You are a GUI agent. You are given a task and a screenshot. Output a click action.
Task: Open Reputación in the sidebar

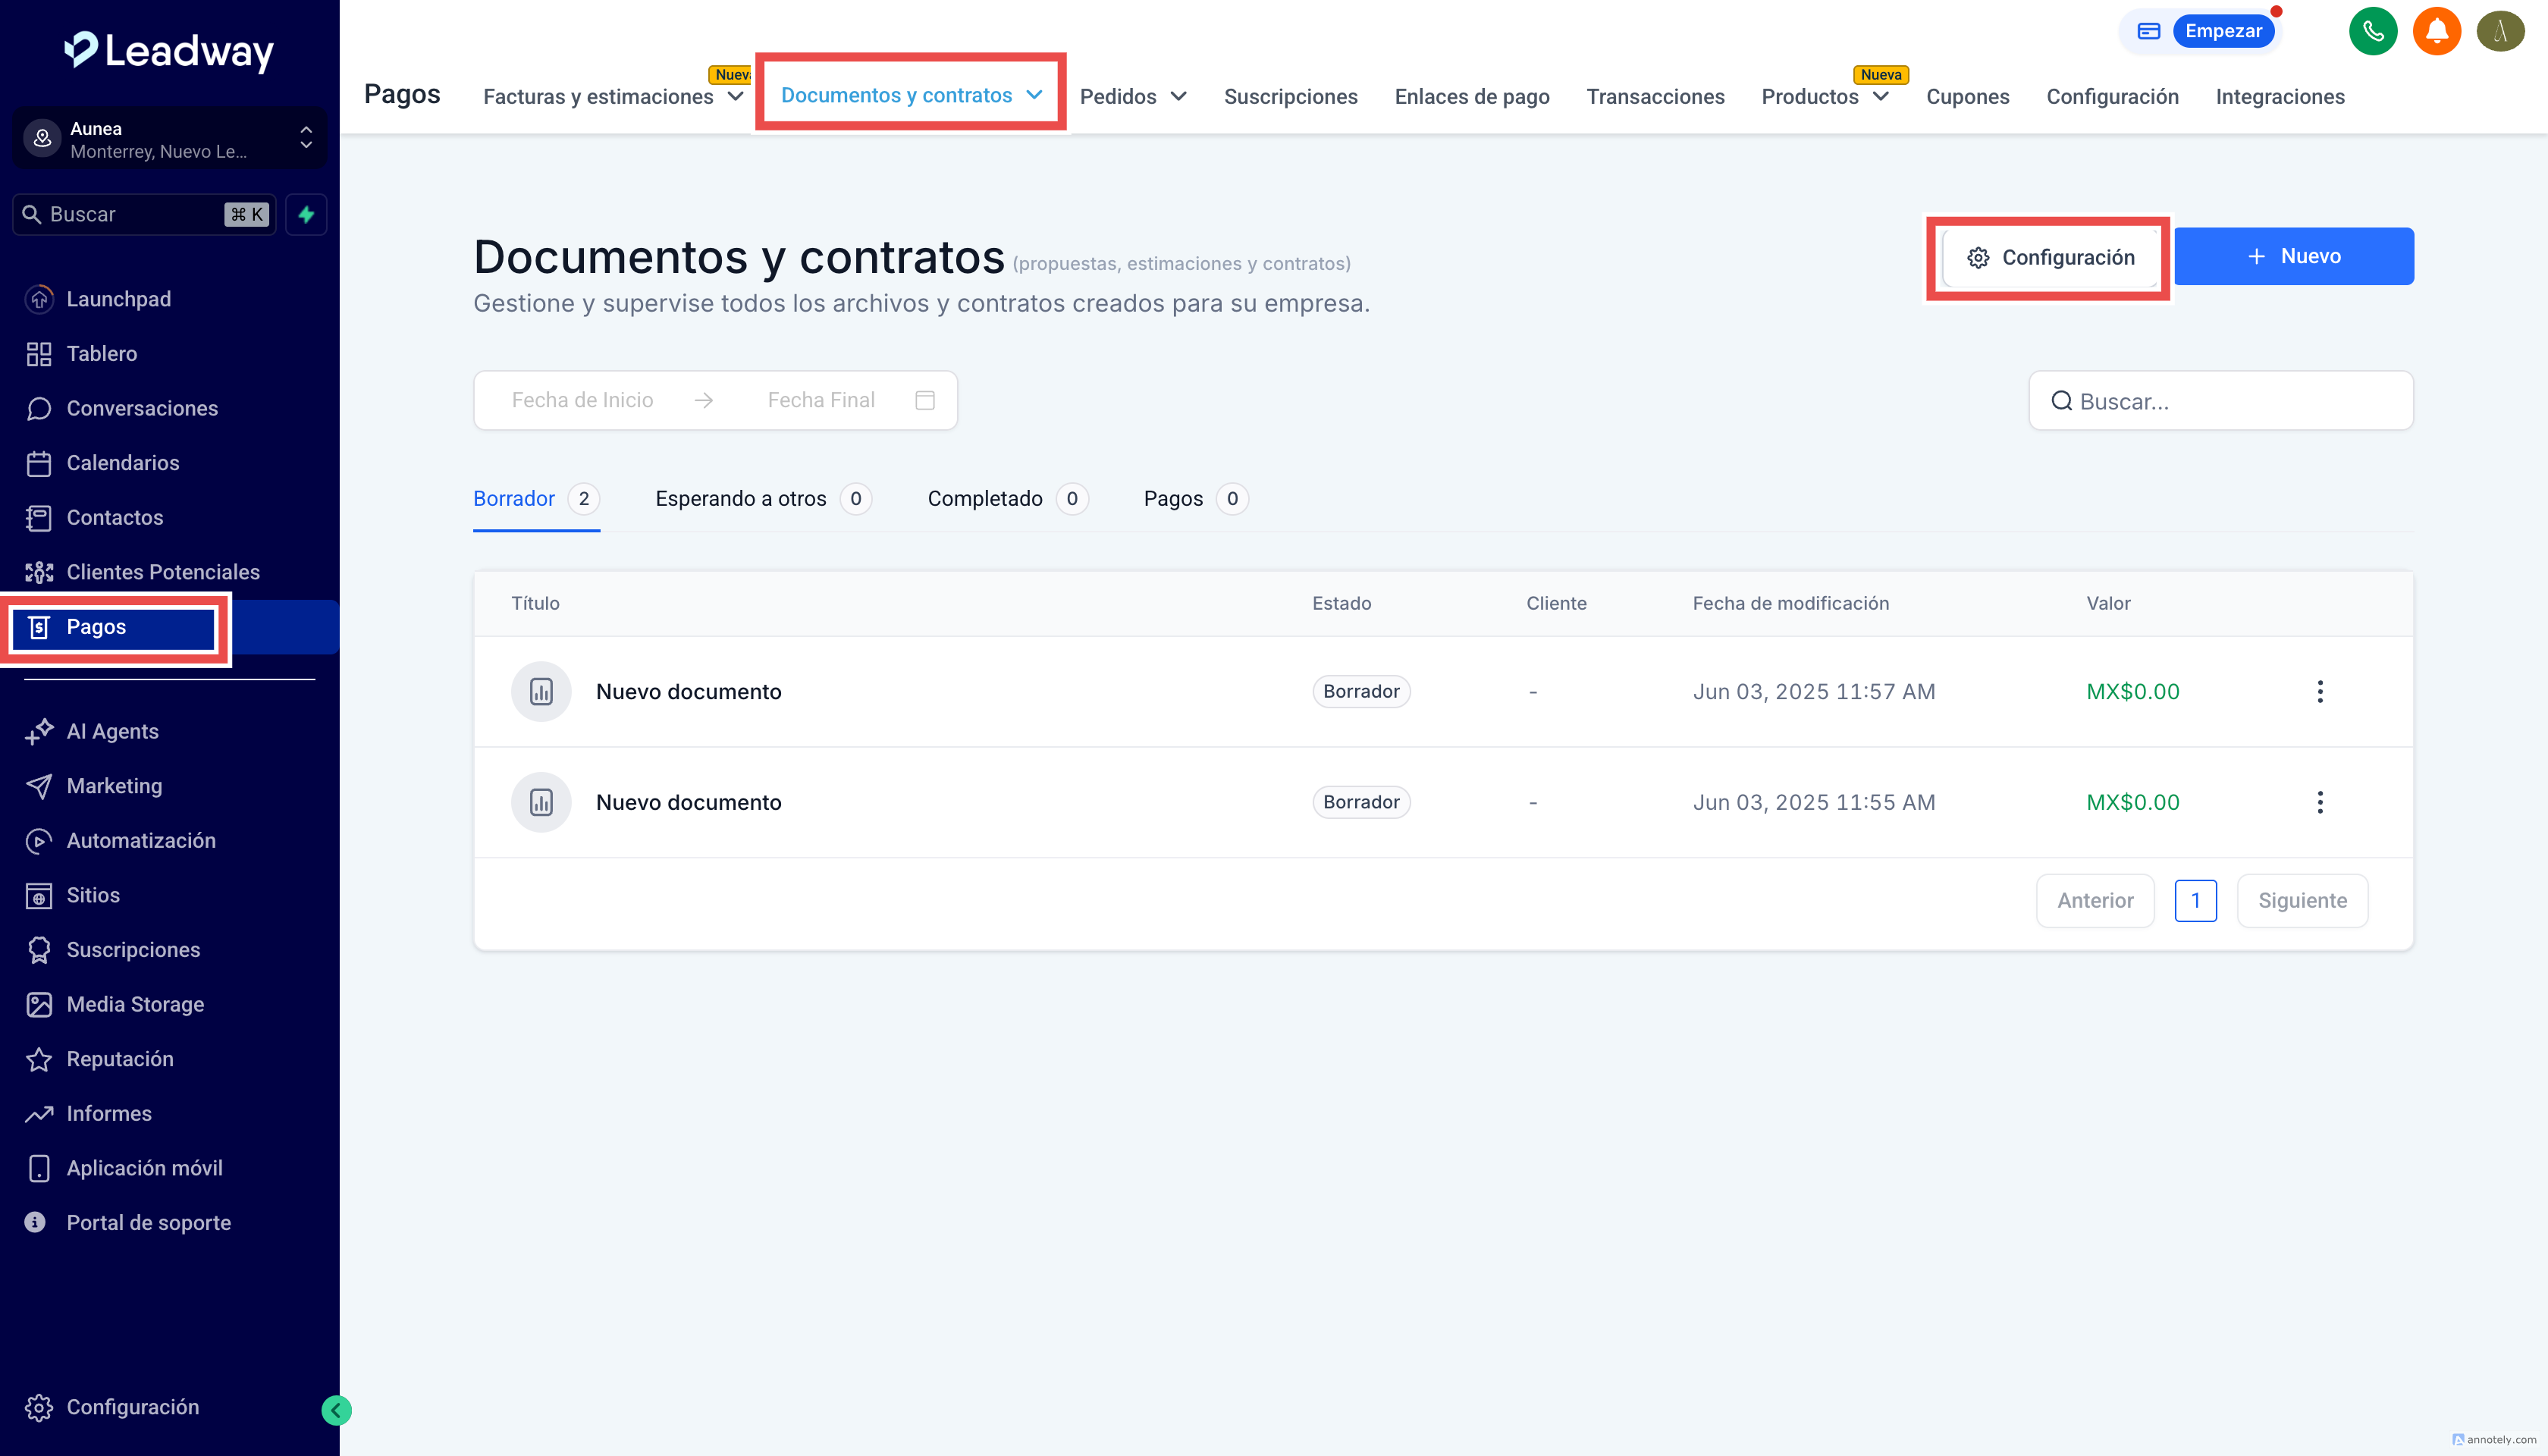(119, 1058)
